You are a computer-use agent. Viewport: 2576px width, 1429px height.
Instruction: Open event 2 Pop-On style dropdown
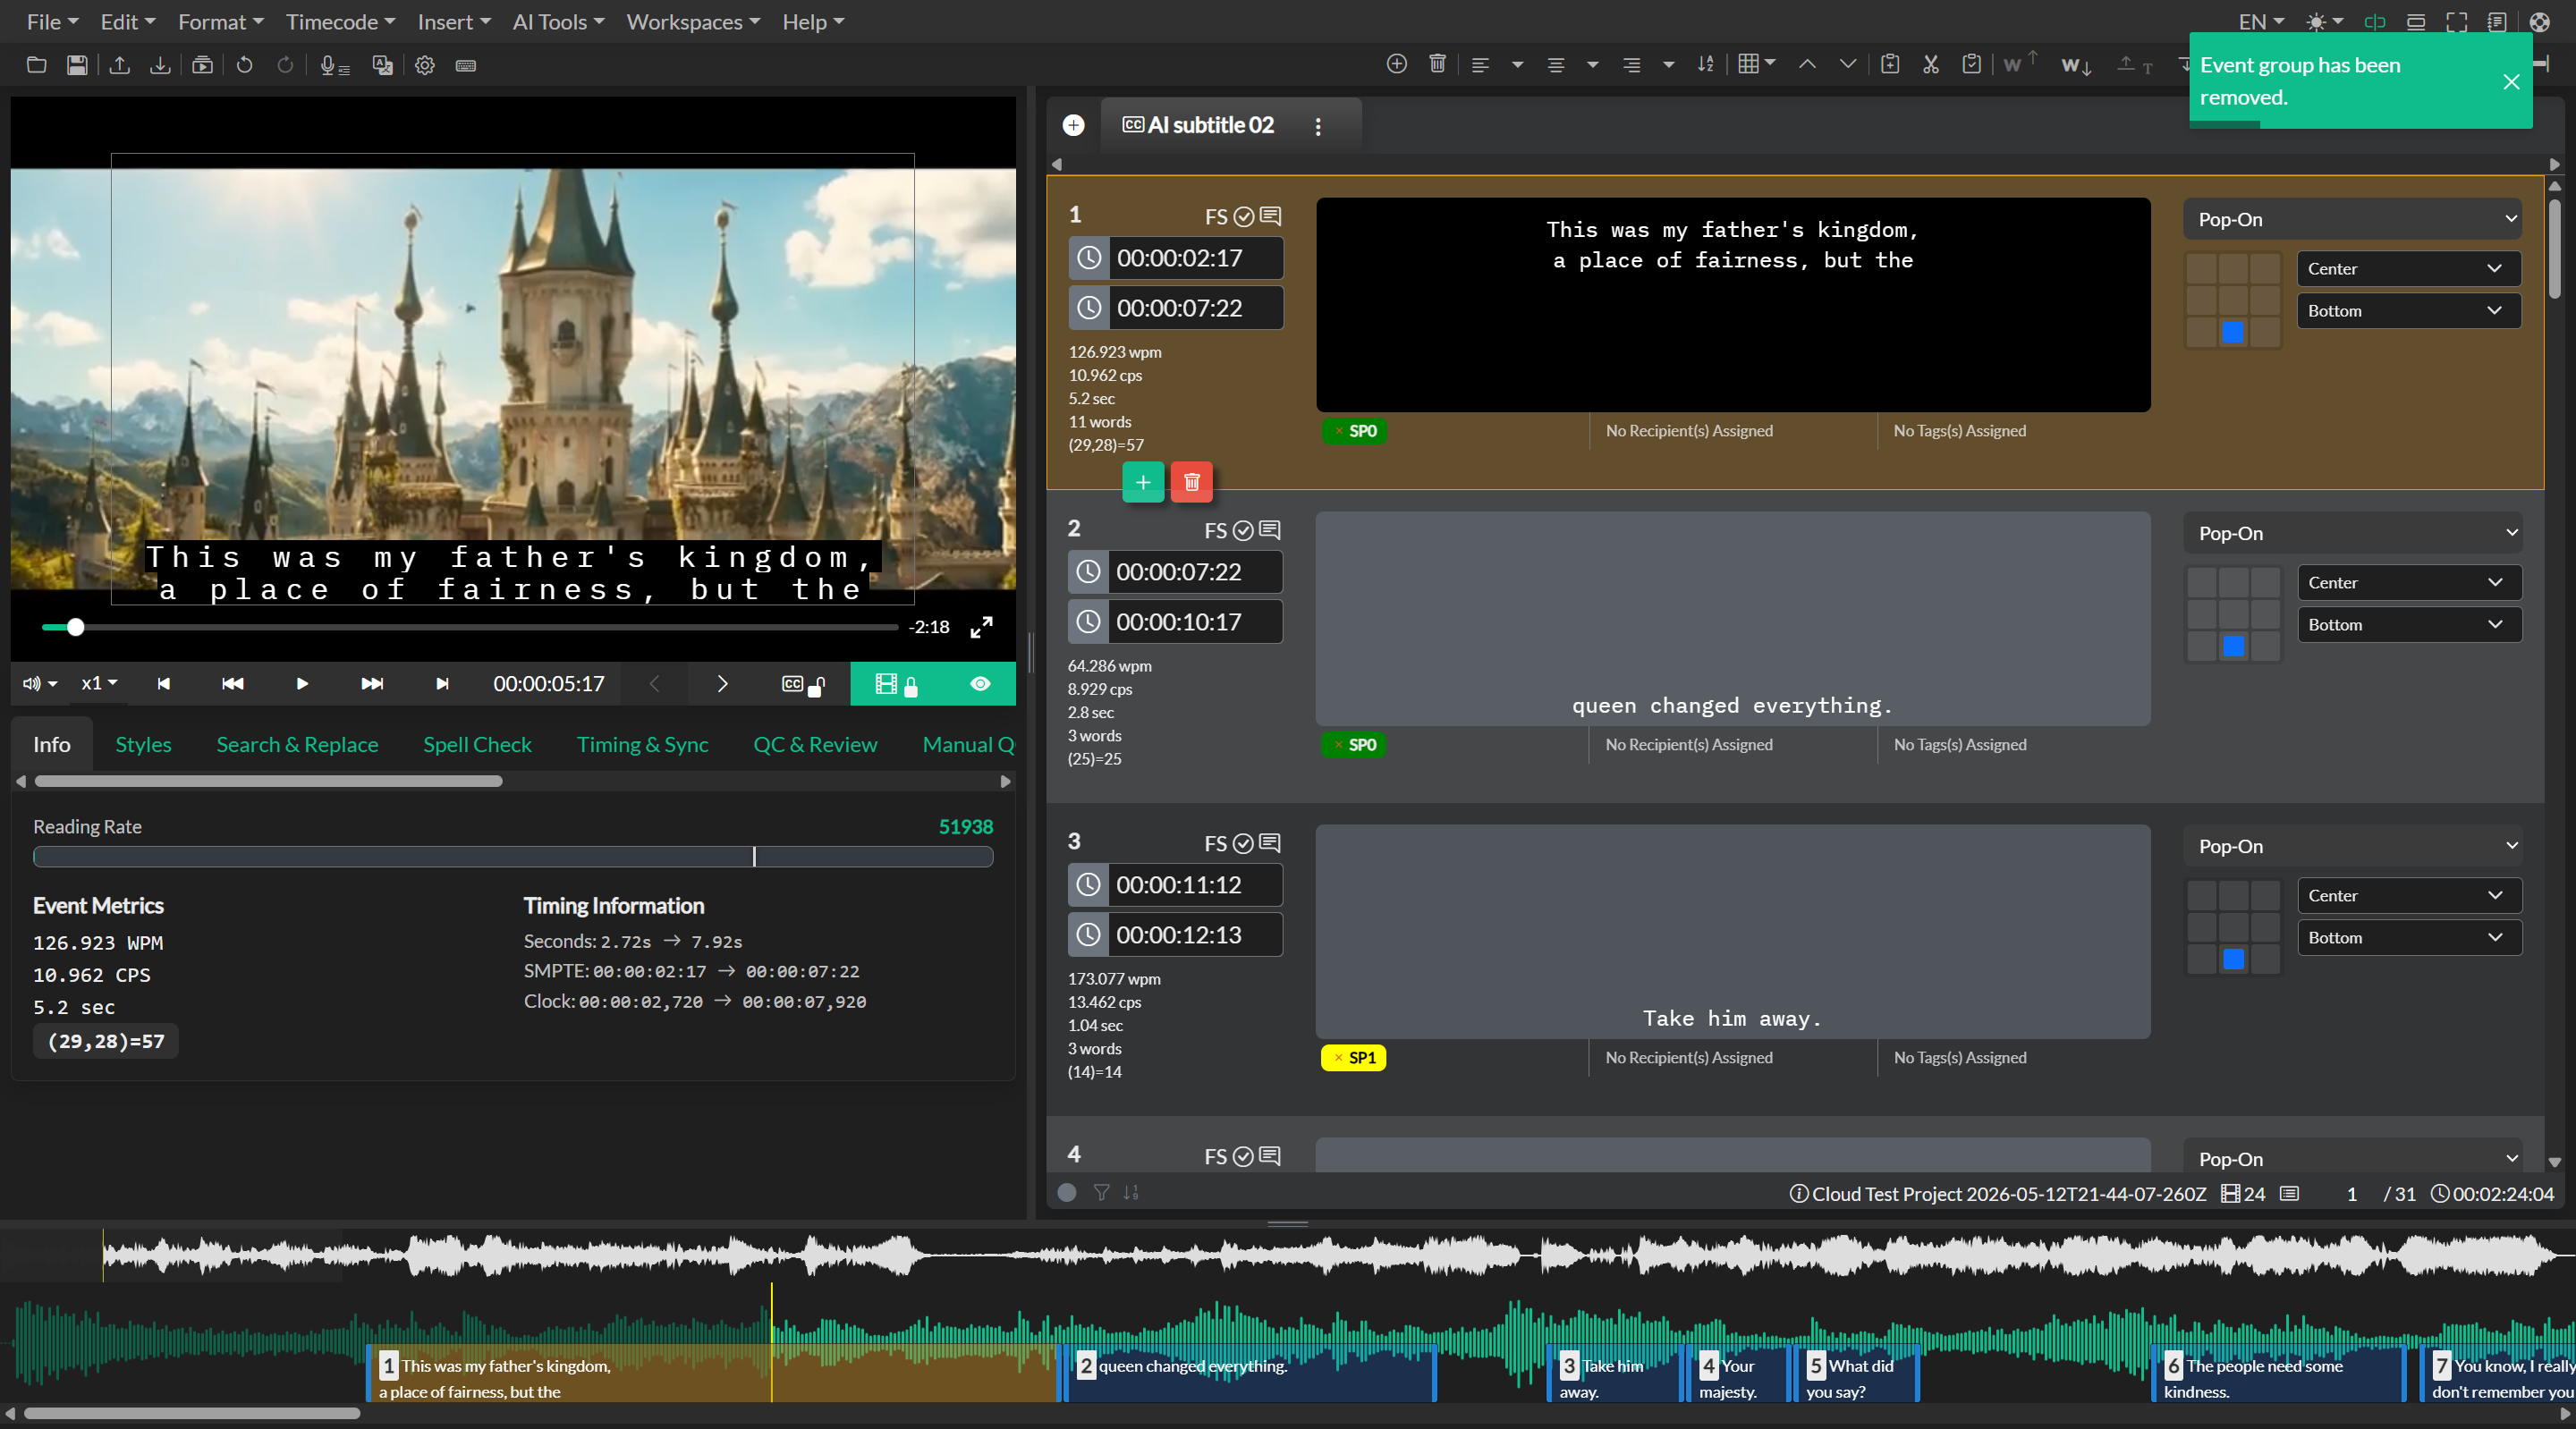coord(2353,533)
